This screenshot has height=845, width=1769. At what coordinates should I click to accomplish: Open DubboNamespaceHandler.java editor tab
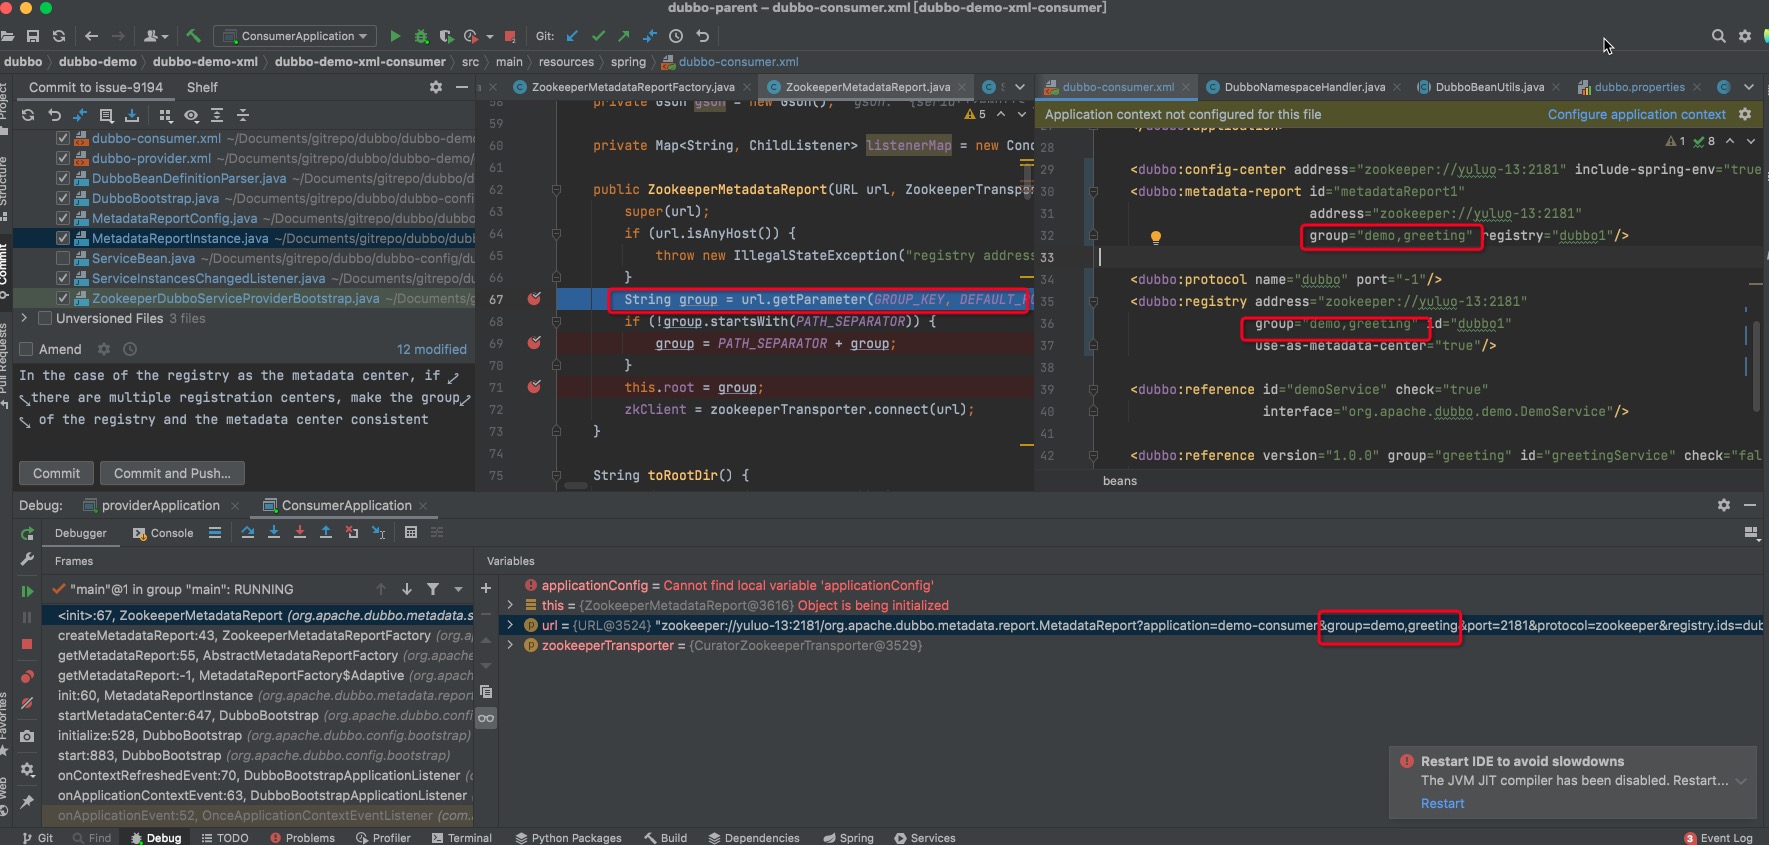coord(1304,87)
